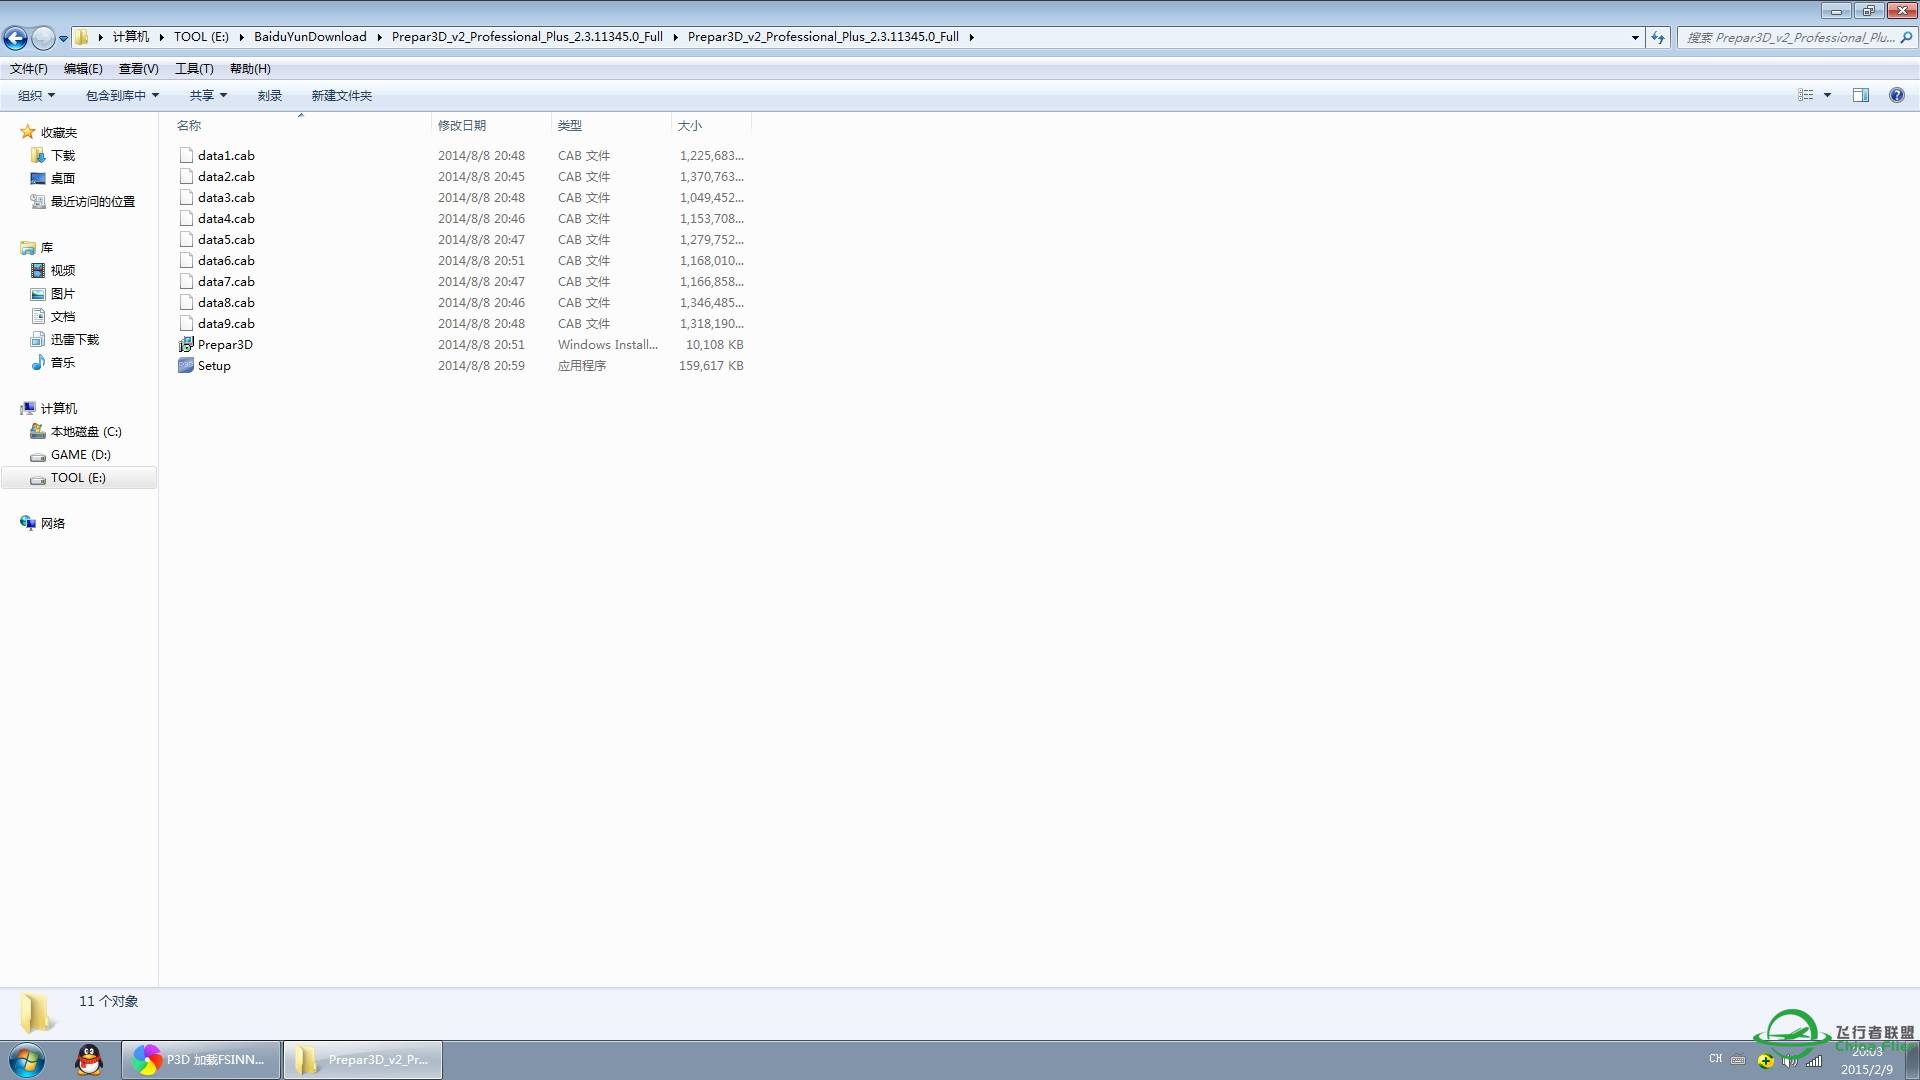Click the Windows Start orb
This screenshot has height=1080, width=1920.
point(27,1059)
